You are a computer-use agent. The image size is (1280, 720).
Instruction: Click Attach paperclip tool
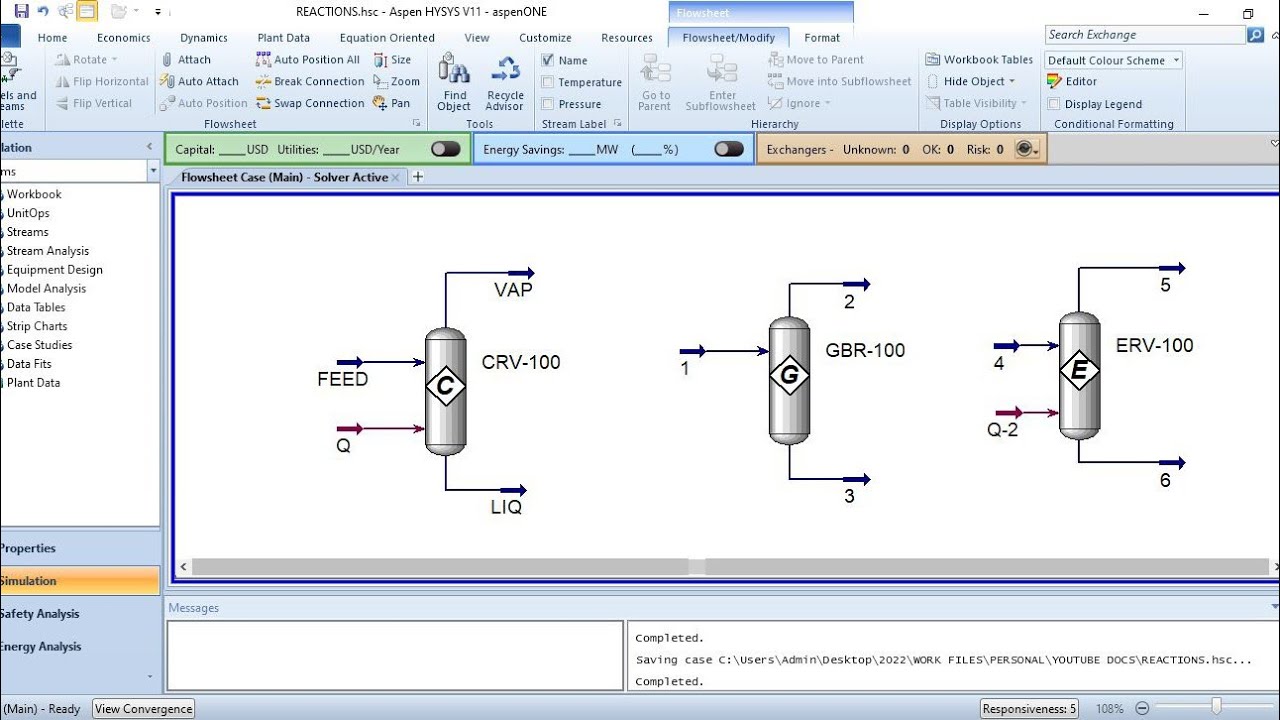tap(185, 60)
